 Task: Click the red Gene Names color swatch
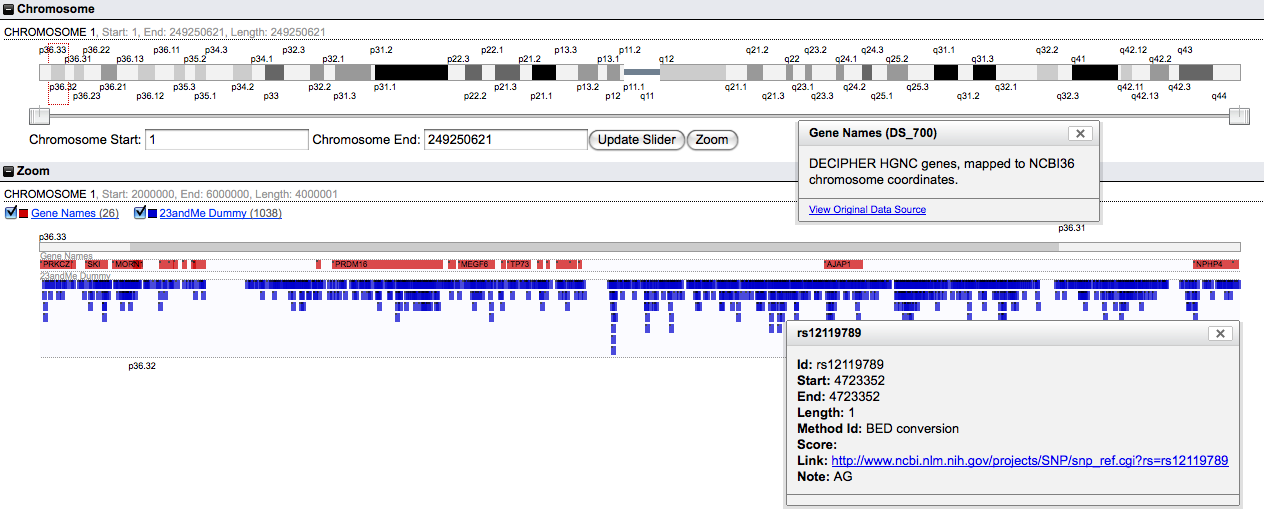[24, 214]
